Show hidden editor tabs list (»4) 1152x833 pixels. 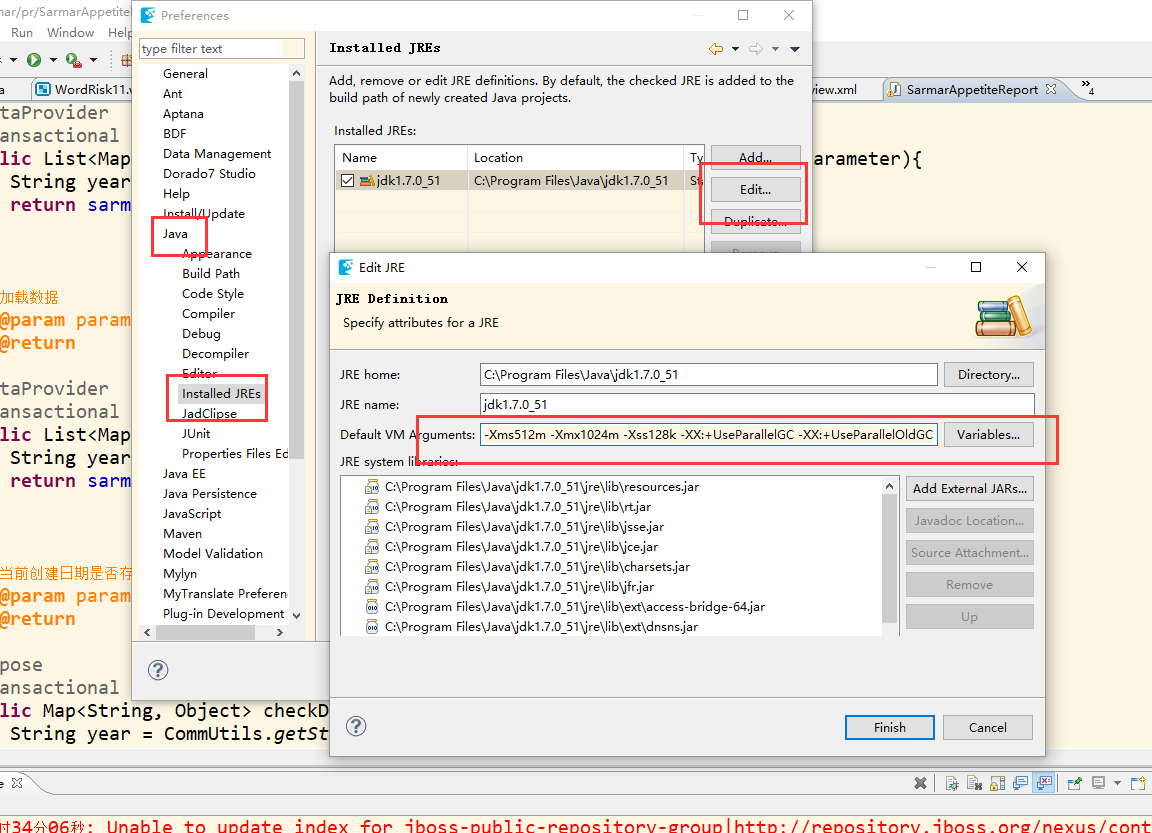click(x=1088, y=87)
